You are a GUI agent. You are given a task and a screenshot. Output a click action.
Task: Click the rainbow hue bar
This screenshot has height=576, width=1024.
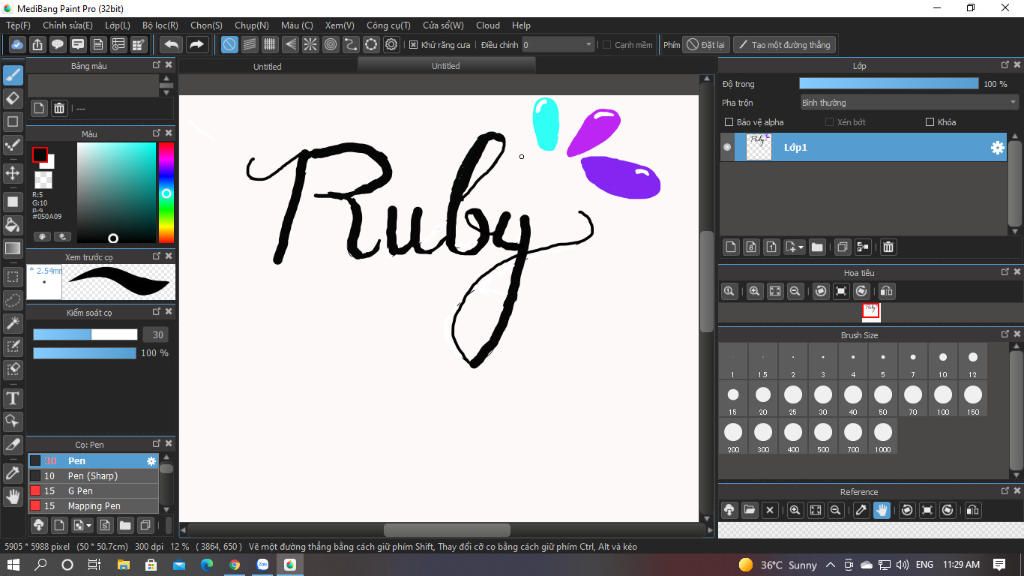point(166,193)
